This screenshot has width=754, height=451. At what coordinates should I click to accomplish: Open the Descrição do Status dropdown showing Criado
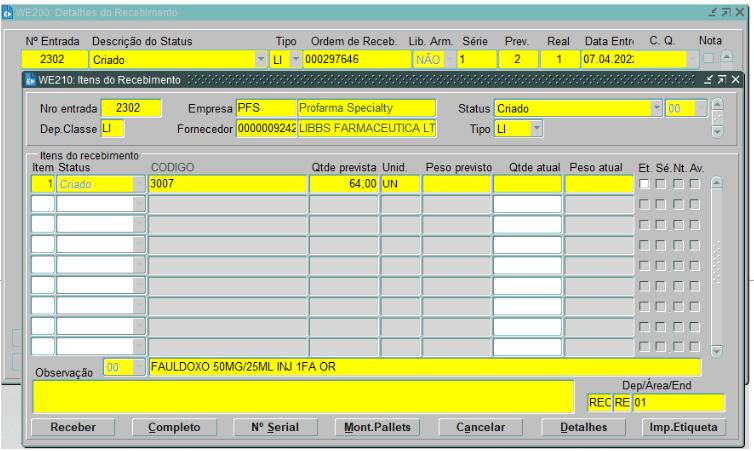coord(261,60)
